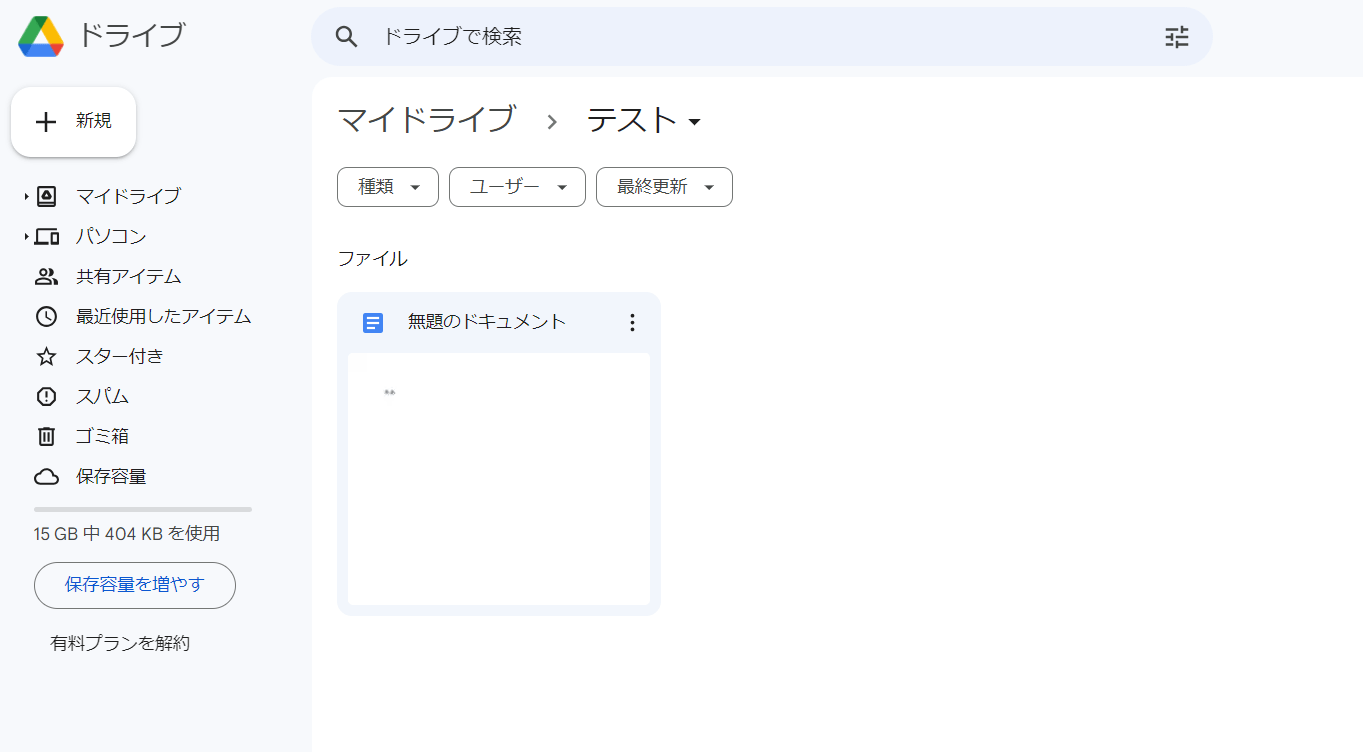1363x752 pixels.
Task: Open the 最終更新 filter dropdown
Action: pyautogui.click(x=664, y=187)
